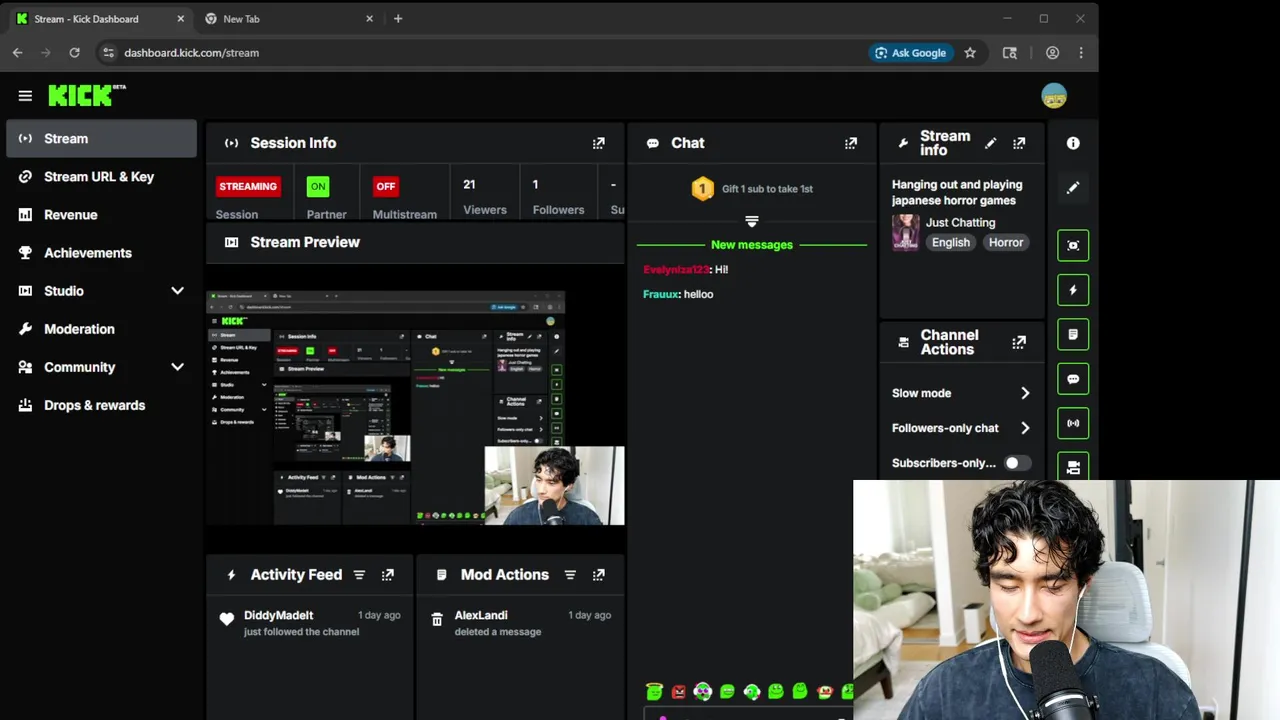Click the heart icon beside DiddyMadeIt
This screenshot has width=1280, height=720.
227,619
